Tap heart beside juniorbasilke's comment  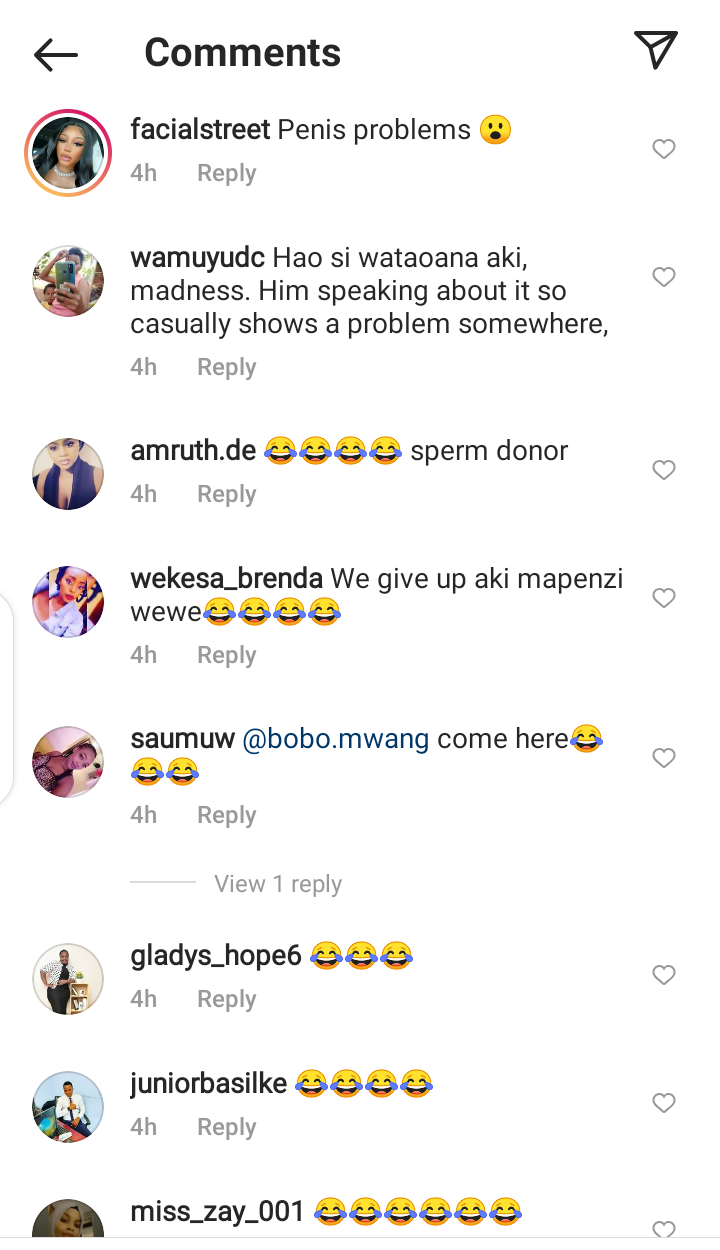tap(664, 1103)
